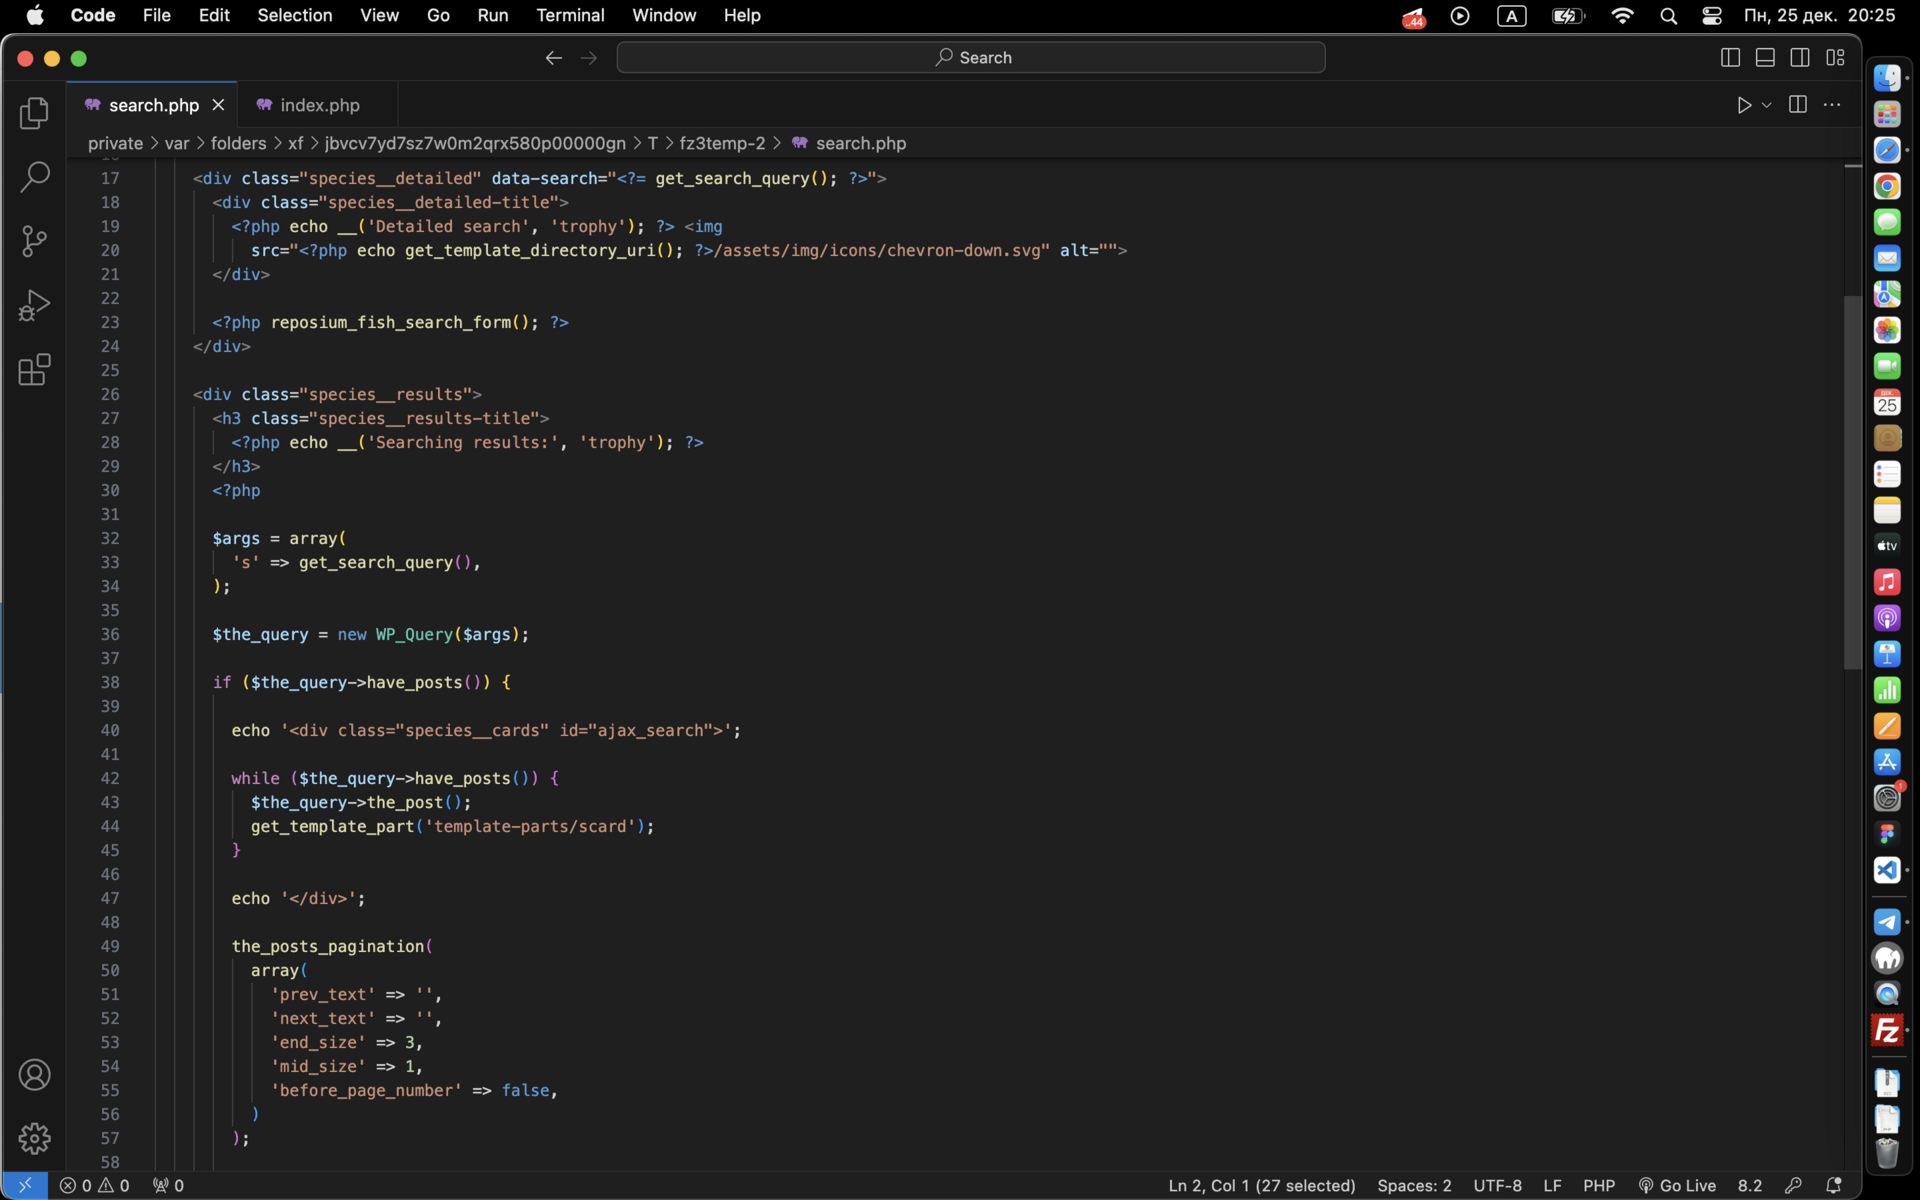Open Spotlight search in menu bar
The image size is (1920, 1200).
click(x=1668, y=15)
